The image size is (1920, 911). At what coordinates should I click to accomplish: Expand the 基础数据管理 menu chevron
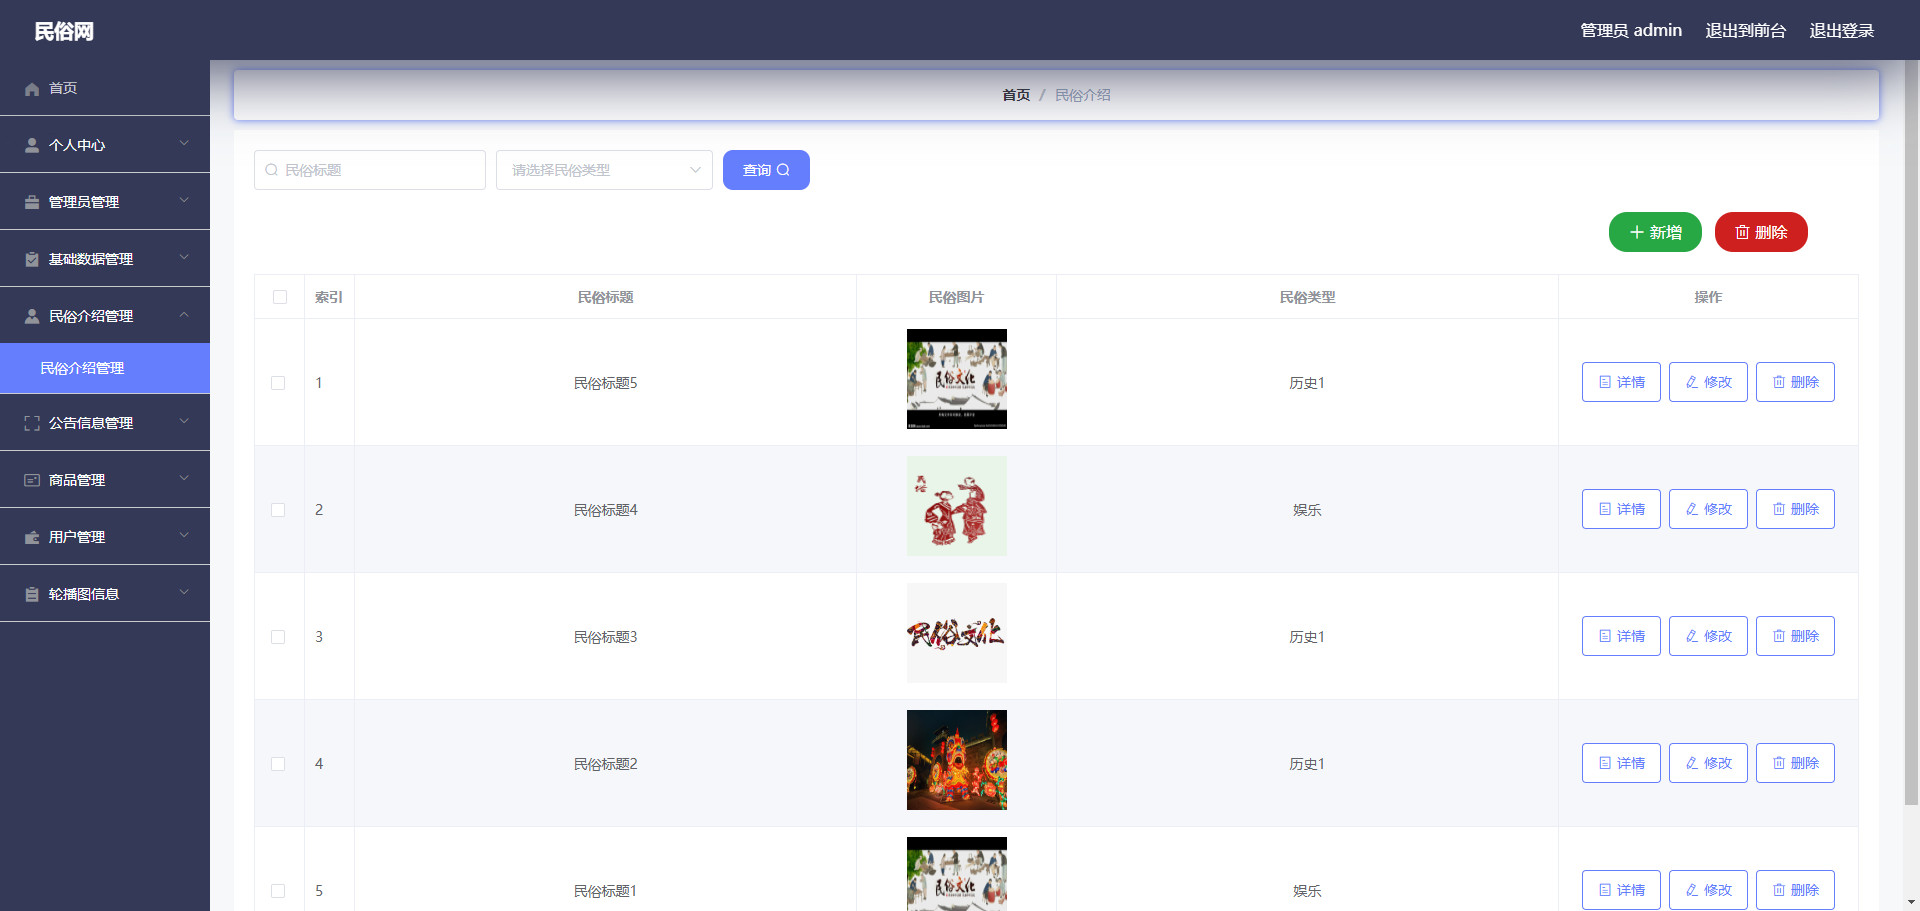pos(184,258)
